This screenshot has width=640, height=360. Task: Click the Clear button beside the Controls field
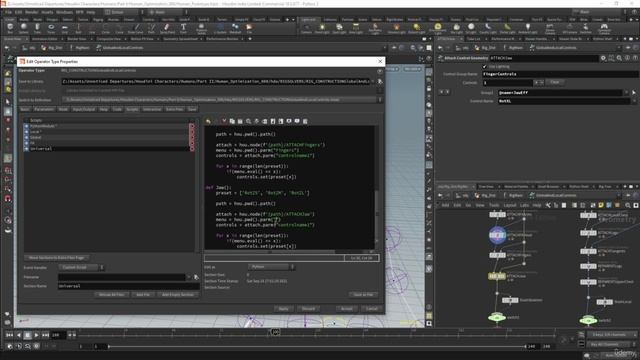click(x=555, y=82)
